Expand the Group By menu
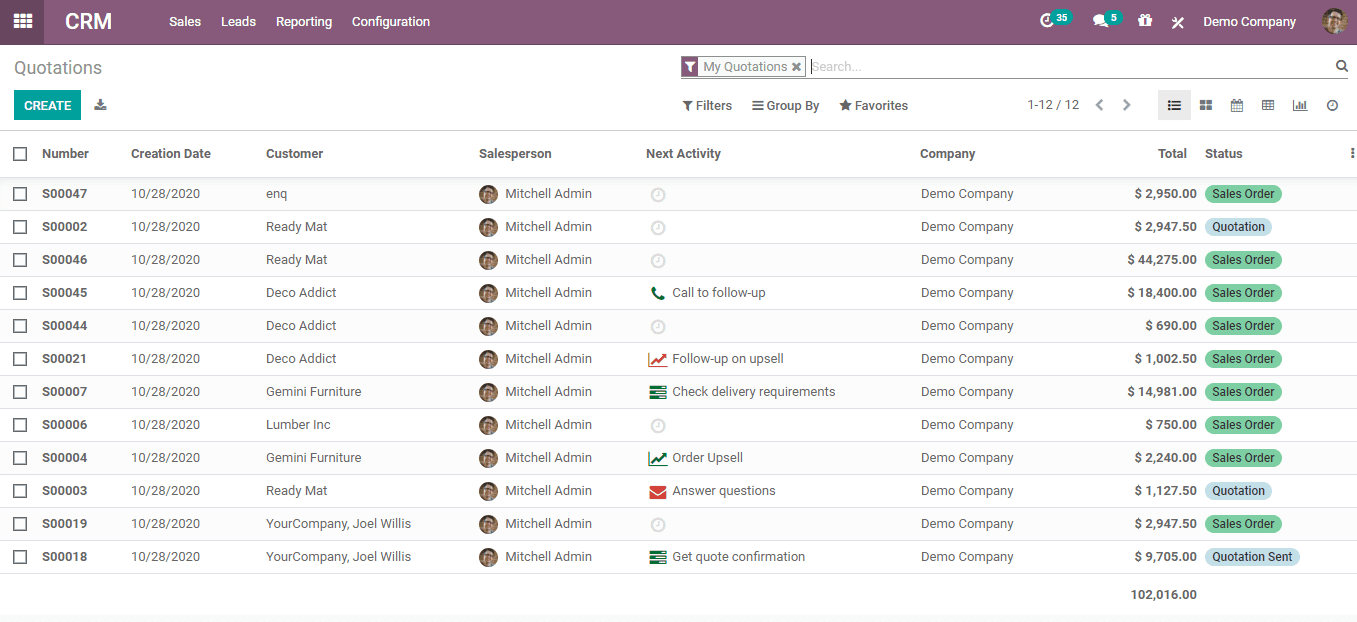1357x622 pixels. point(785,105)
